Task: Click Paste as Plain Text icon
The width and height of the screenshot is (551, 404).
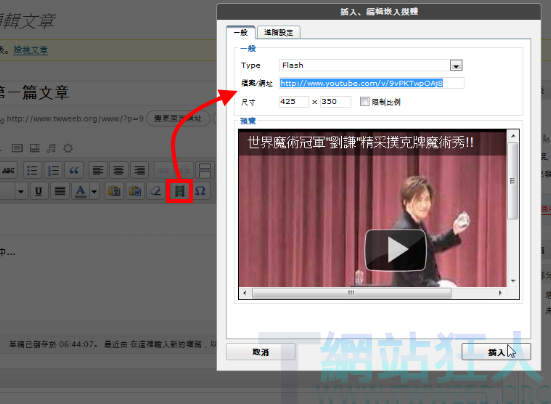Action: click(114, 191)
